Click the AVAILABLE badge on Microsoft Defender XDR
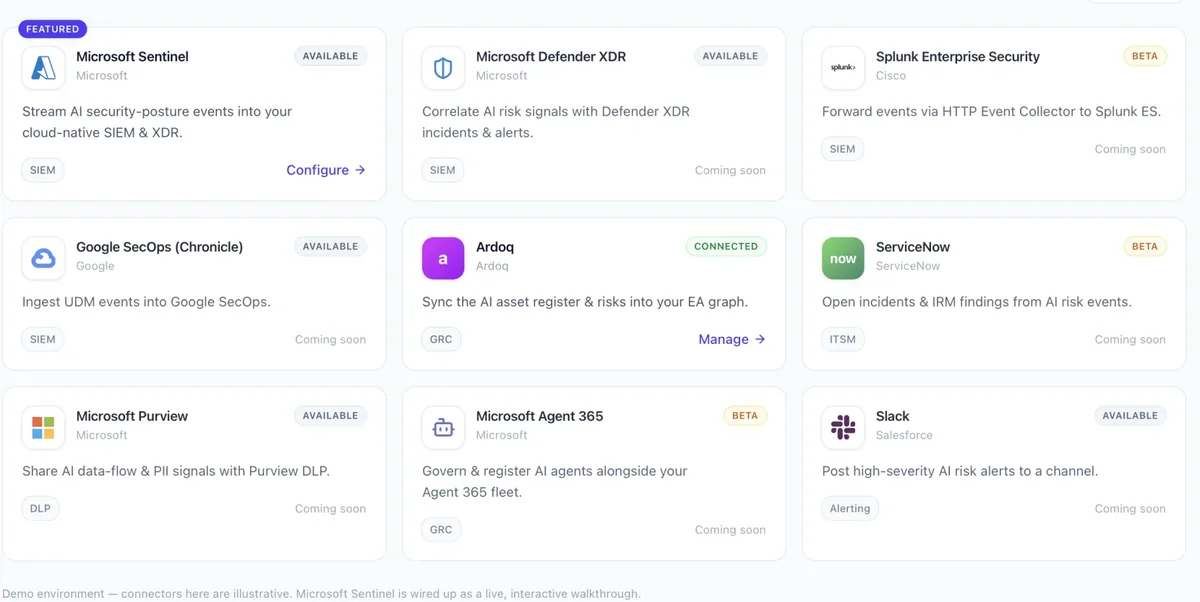 730,56
